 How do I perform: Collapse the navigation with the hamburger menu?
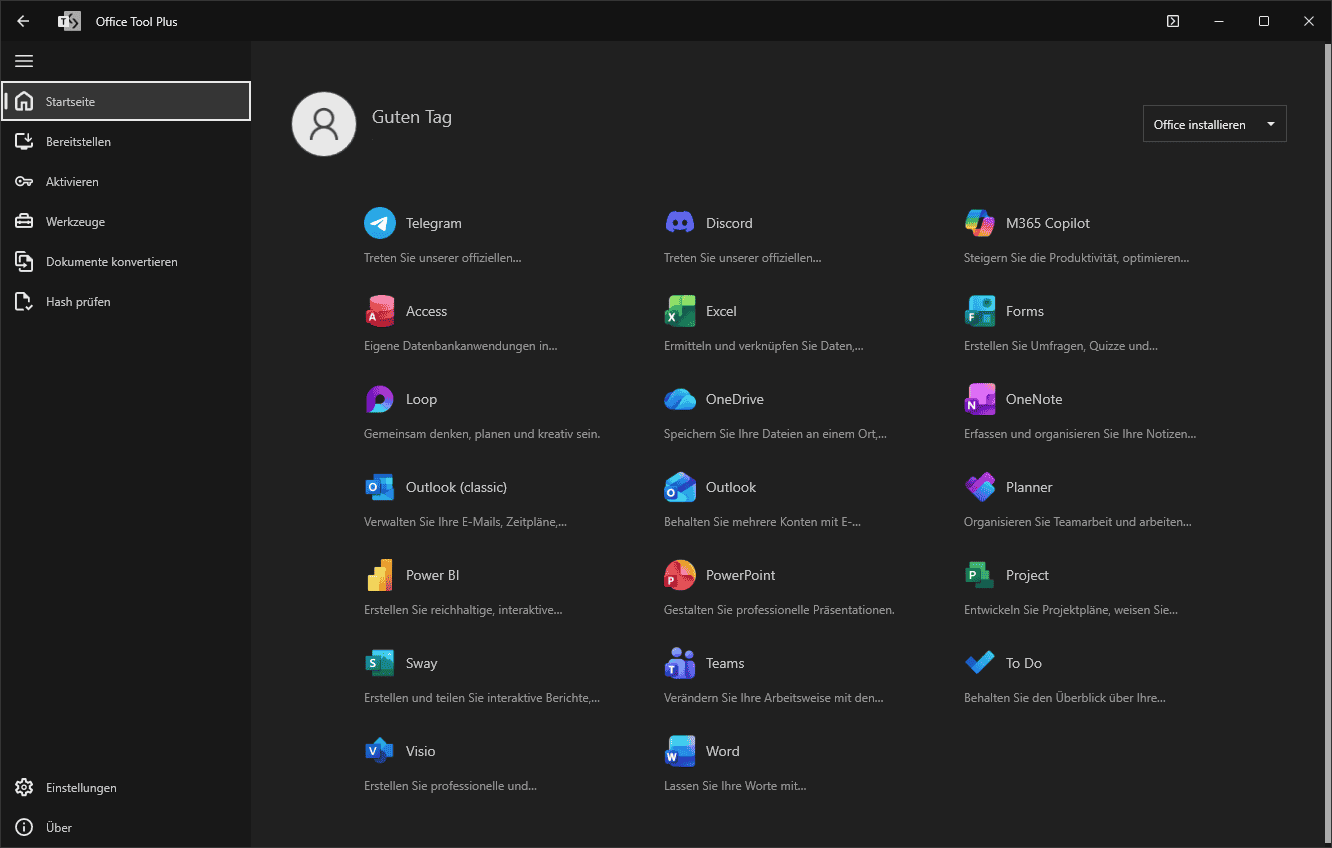point(24,61)
